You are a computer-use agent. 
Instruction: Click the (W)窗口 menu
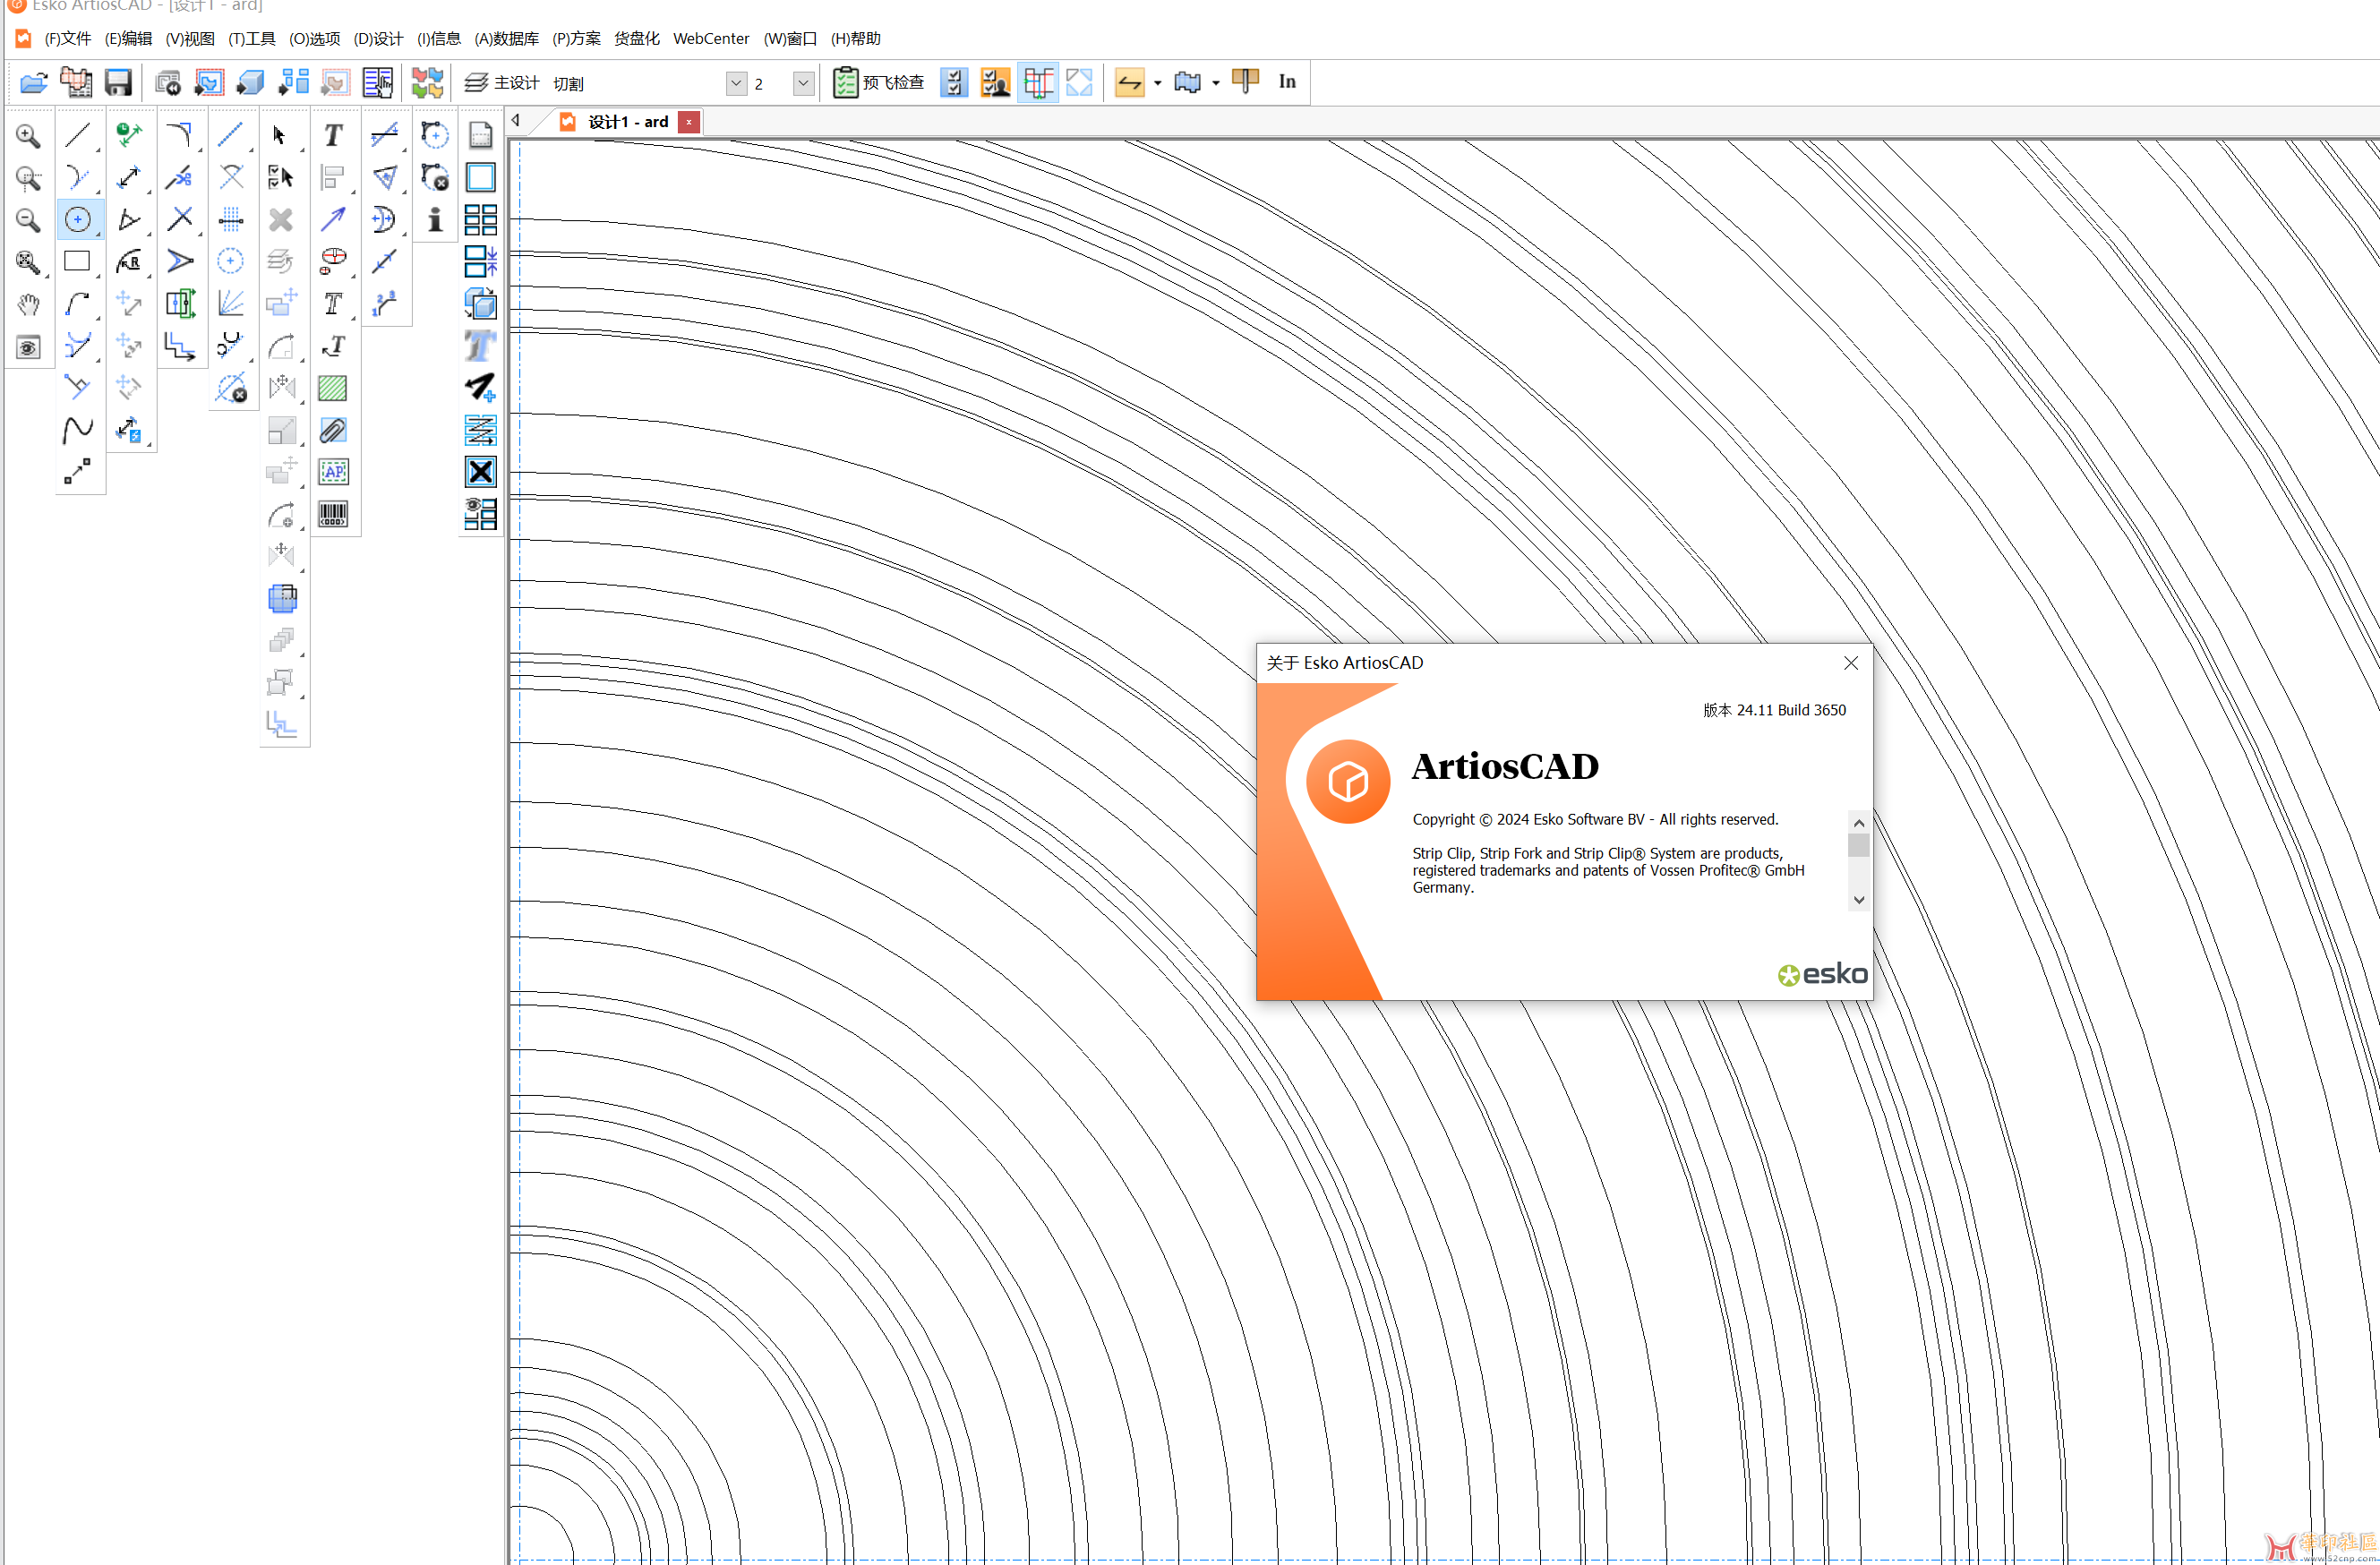(790, 39)
